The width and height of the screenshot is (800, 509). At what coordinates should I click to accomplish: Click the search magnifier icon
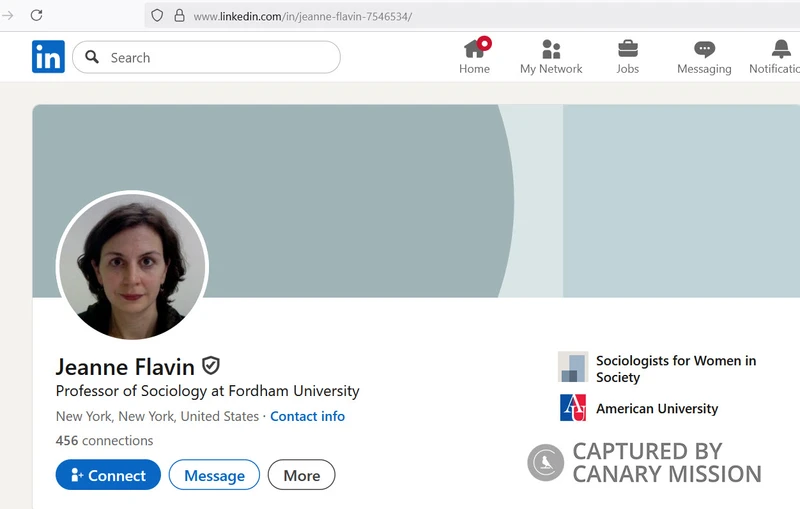coord(92,57)
